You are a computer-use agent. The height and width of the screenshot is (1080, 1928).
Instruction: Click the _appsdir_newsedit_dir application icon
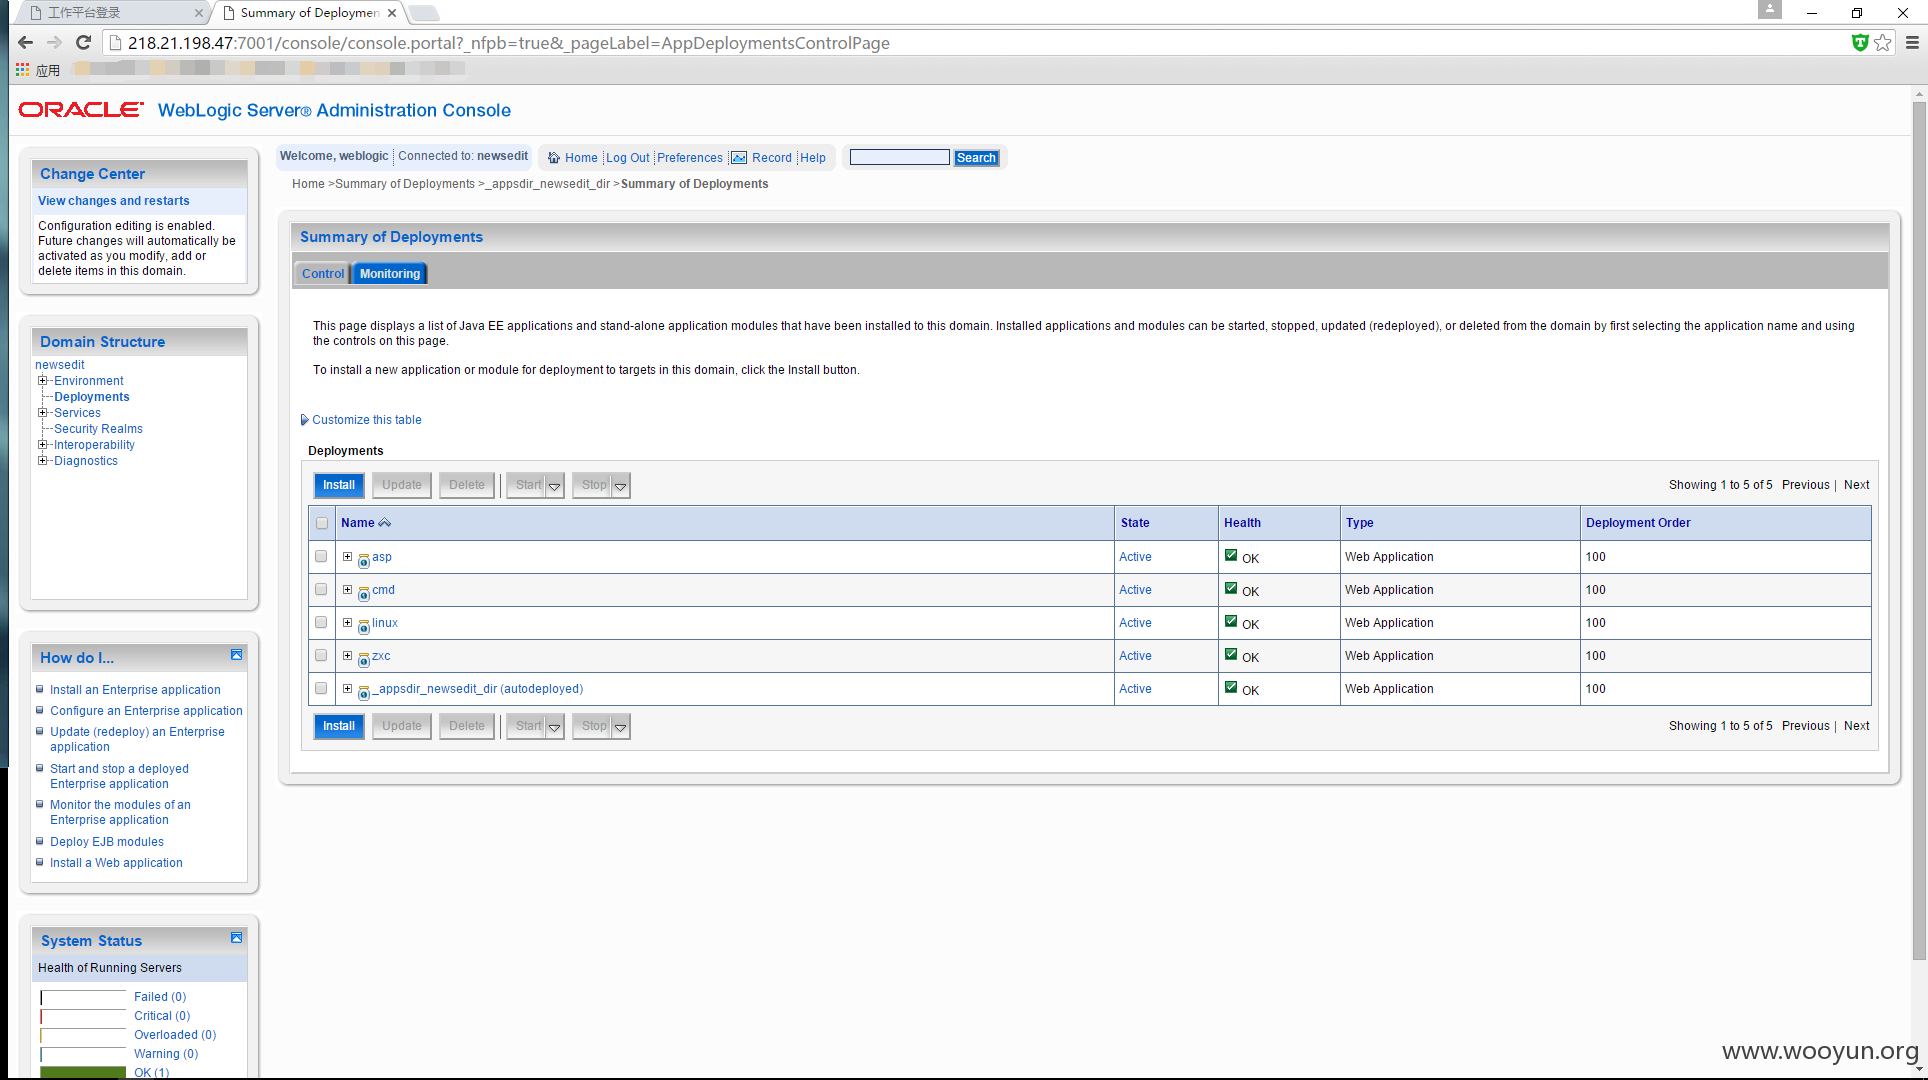point(364,692)
